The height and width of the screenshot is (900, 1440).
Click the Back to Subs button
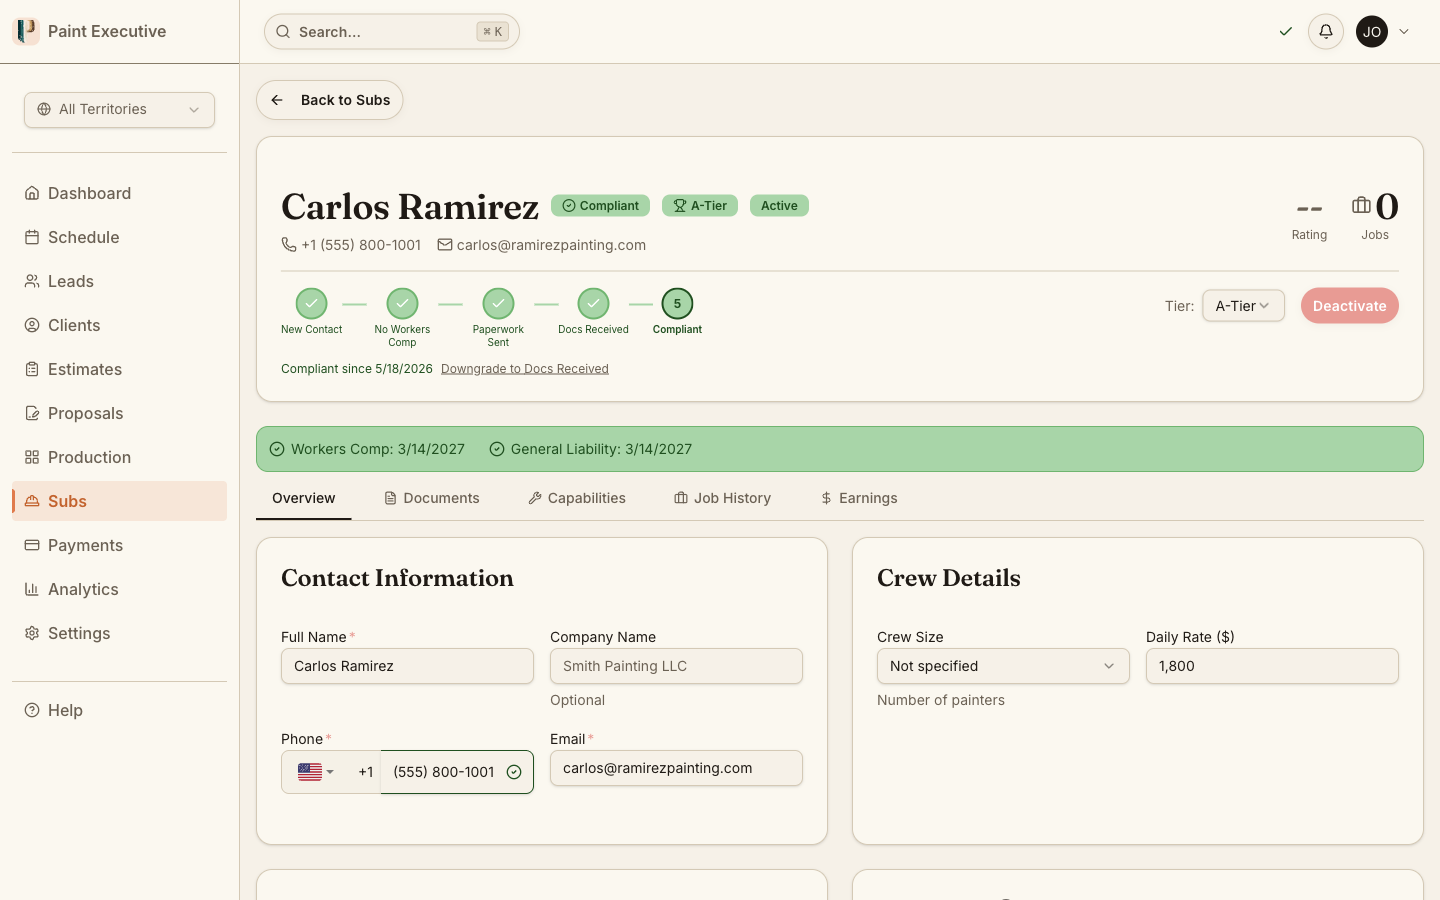[330, 100]
